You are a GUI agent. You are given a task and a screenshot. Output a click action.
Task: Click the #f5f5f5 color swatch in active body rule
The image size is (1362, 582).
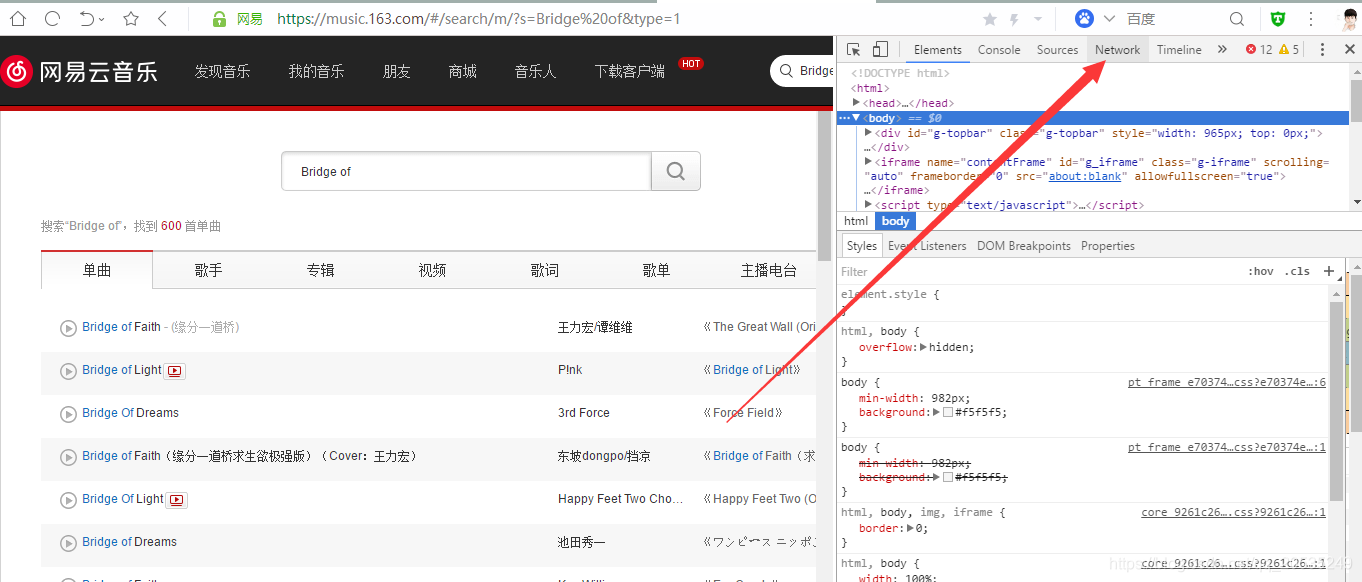(947, 412)
